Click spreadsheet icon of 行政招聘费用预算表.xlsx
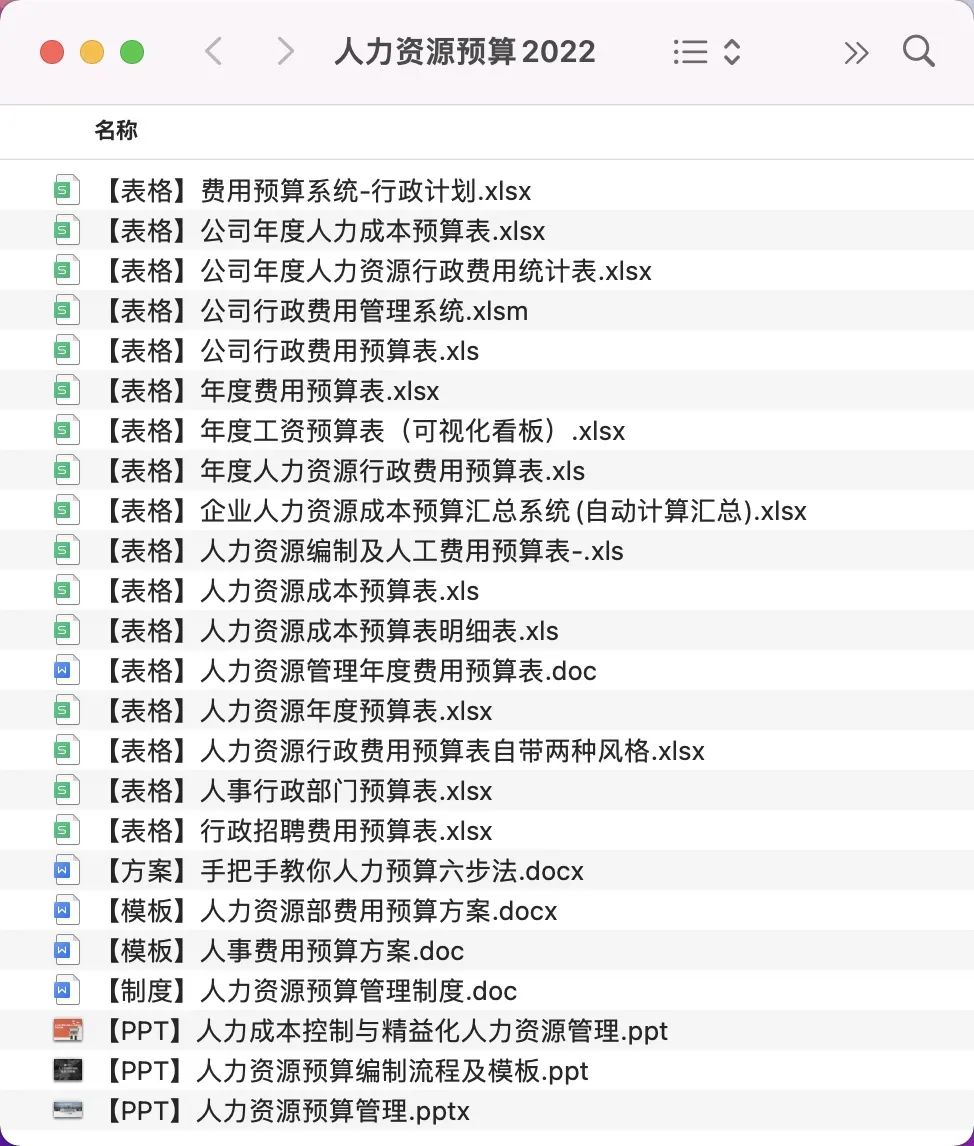 66,830
